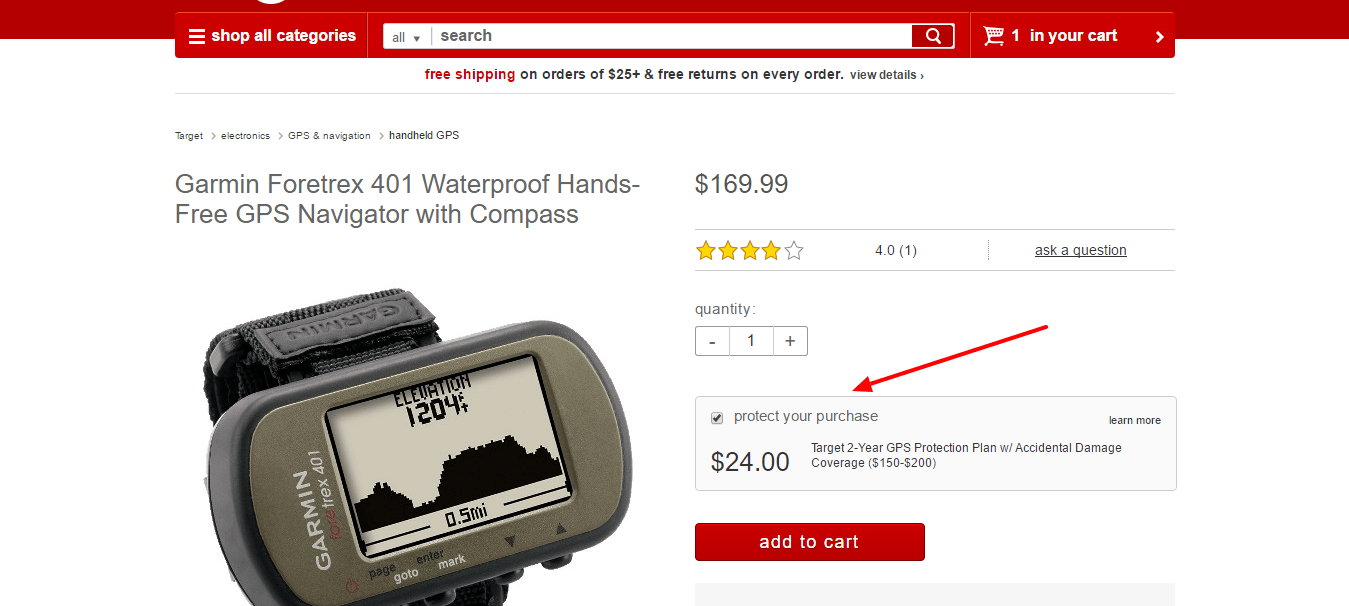Go to electronics breadcrumb
The image size is (1349, 606).
tap(245, 135)
